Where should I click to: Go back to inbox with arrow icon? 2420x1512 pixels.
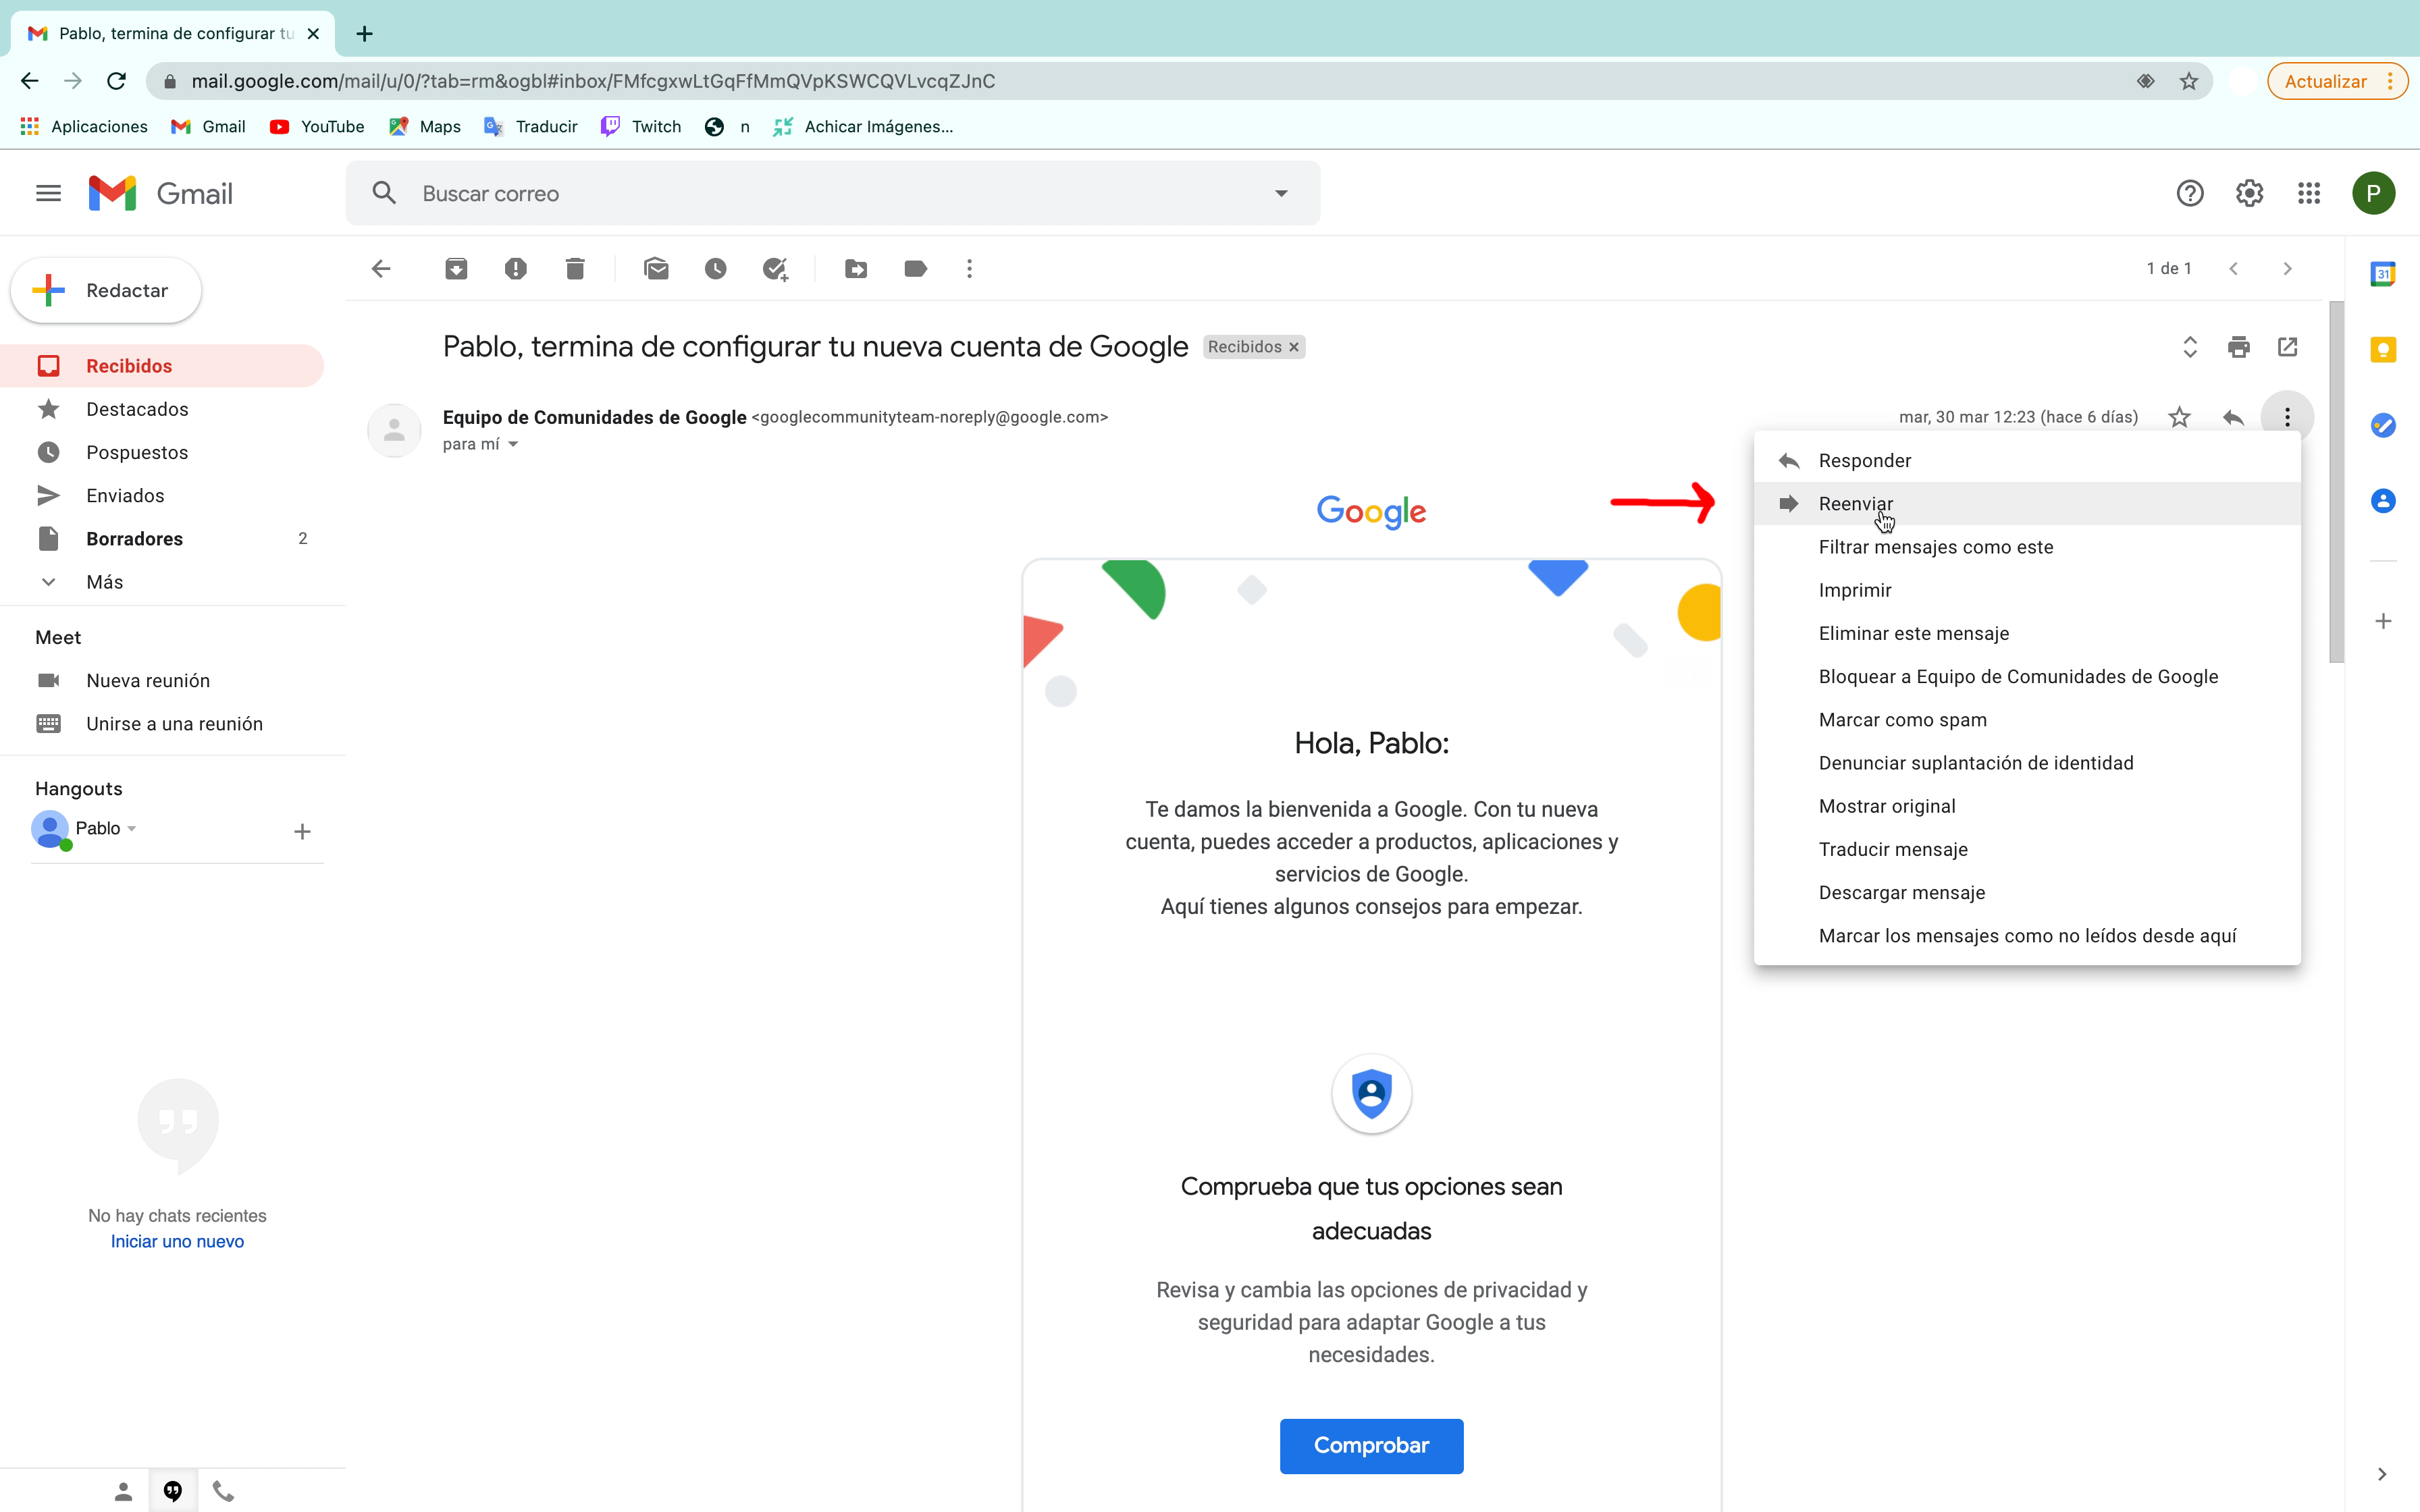[381, 268]
